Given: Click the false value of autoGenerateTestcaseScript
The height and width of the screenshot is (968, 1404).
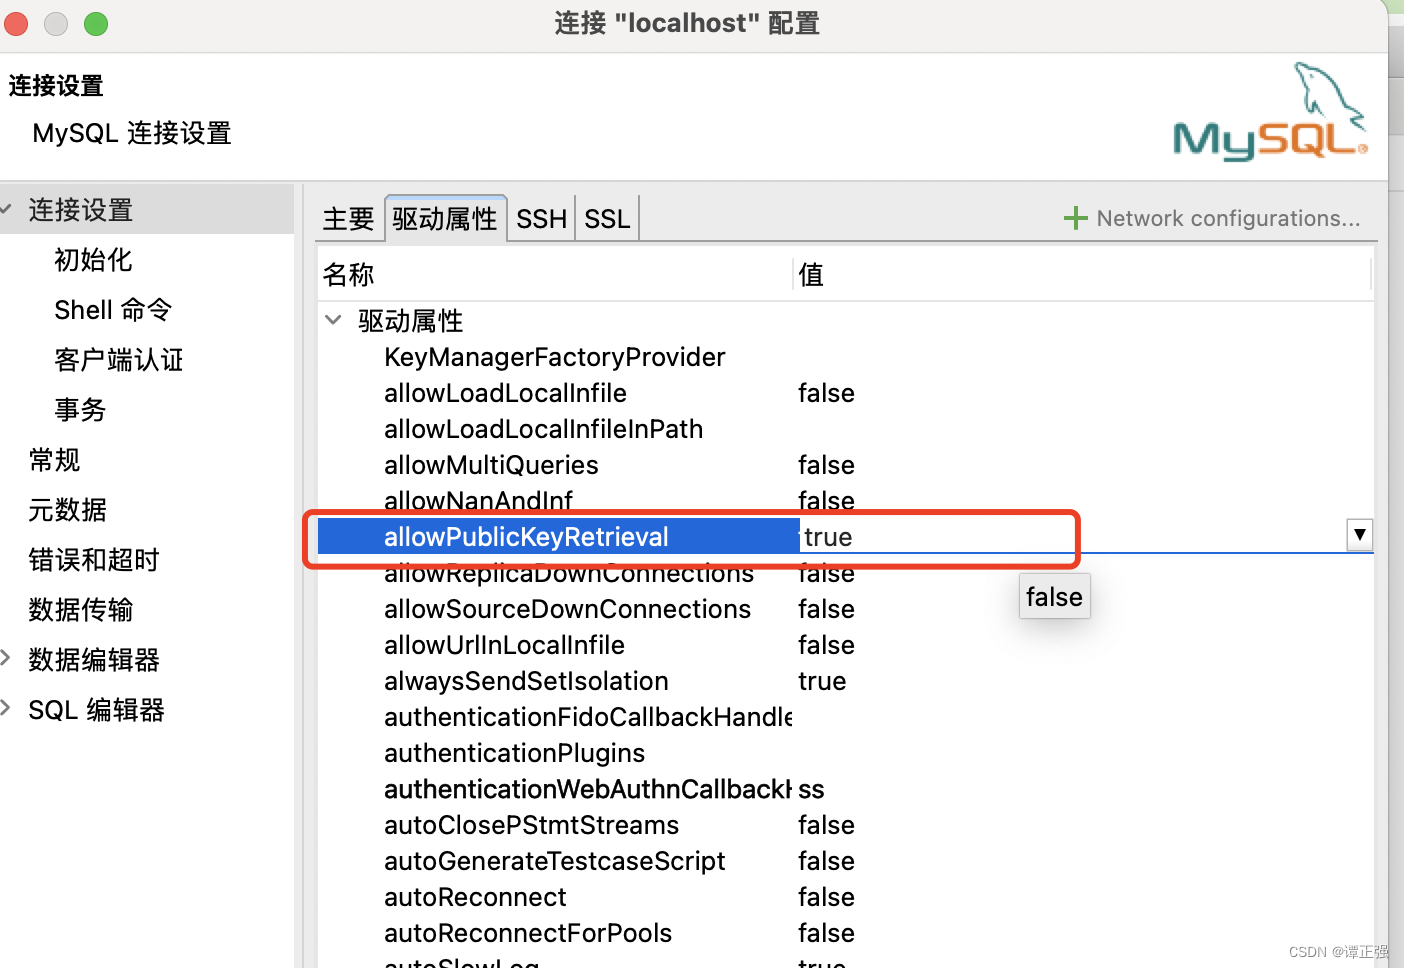Looking at the screenshot, I should tap(826, 861).
